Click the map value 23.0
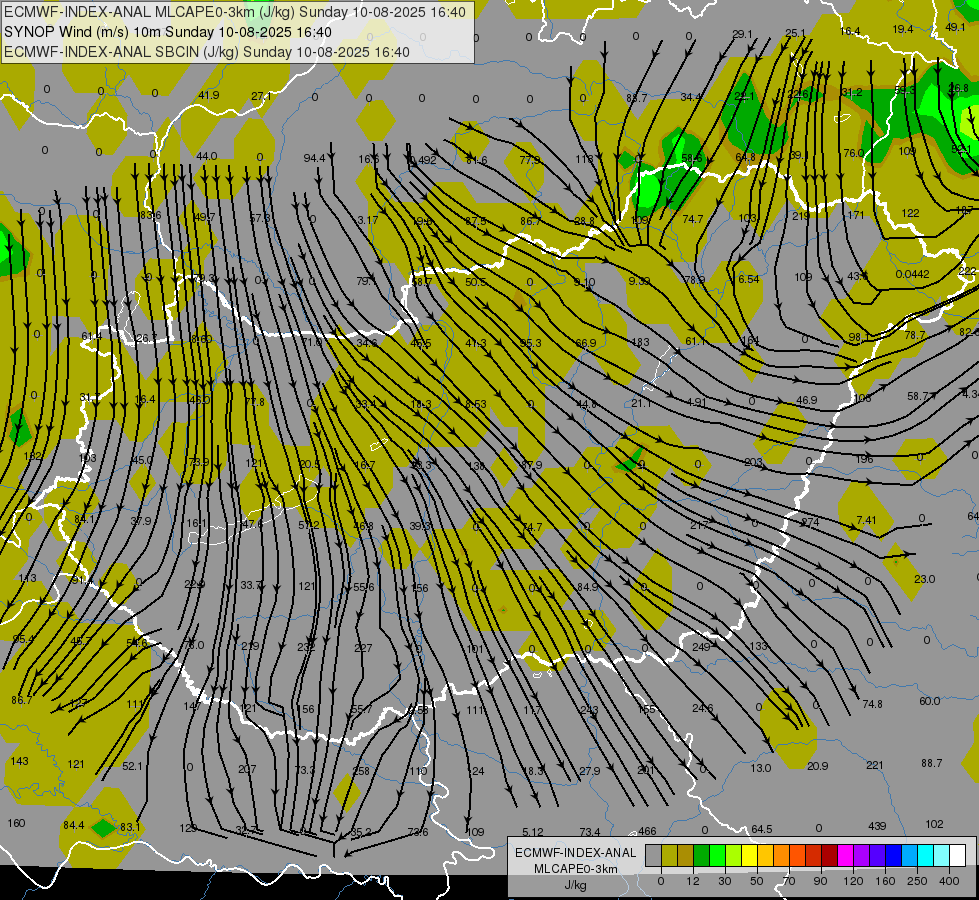This screenshot has width=979, height=900. tap(924, 579)
